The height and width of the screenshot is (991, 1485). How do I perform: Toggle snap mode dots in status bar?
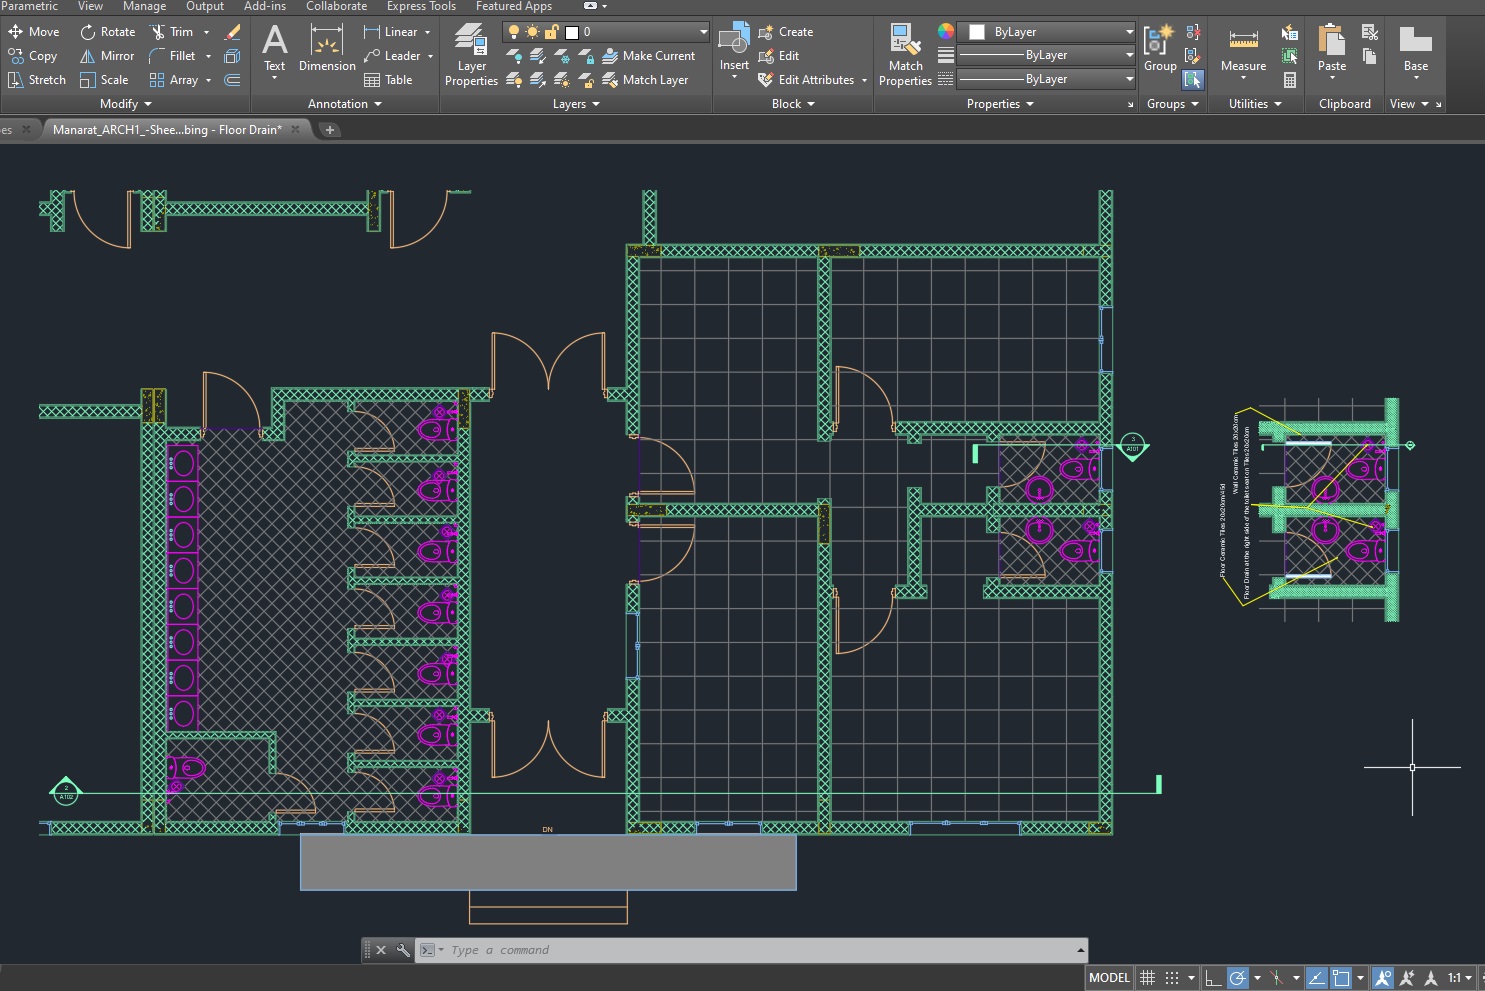pos(1172,978)
